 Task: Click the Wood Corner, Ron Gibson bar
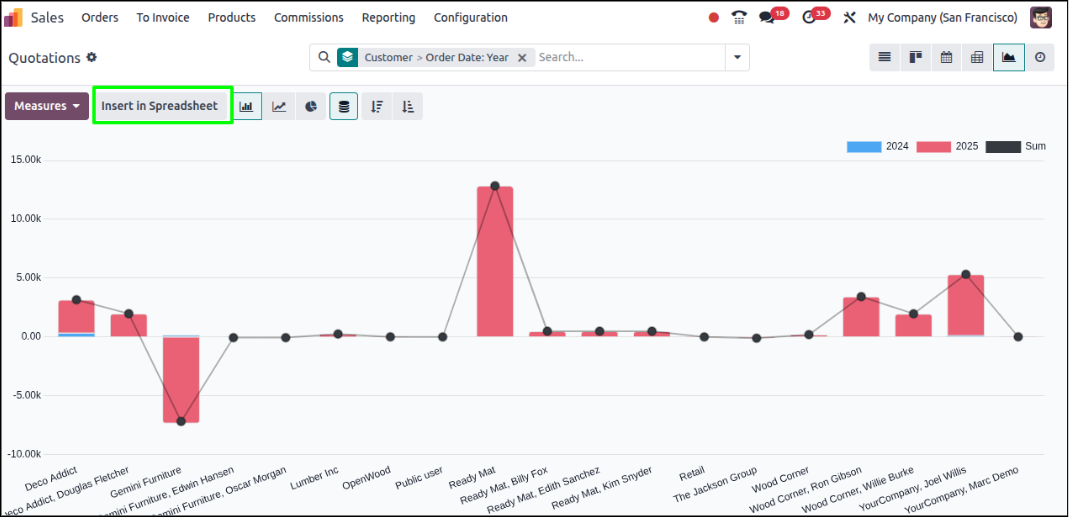(861, 317)
